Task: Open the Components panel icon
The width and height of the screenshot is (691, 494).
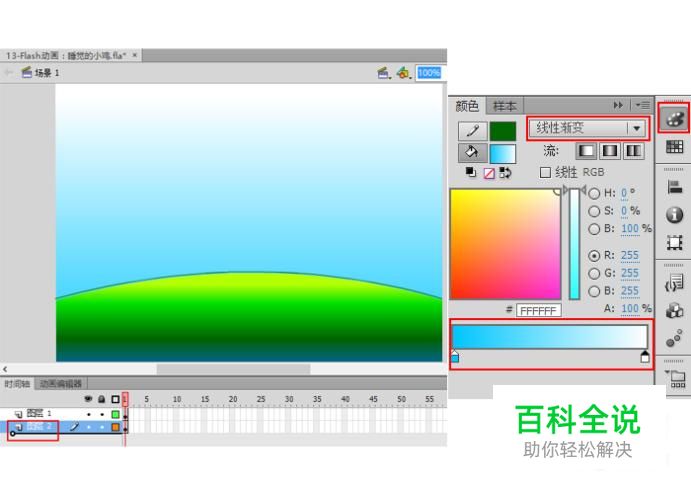Action: (674, 311)
